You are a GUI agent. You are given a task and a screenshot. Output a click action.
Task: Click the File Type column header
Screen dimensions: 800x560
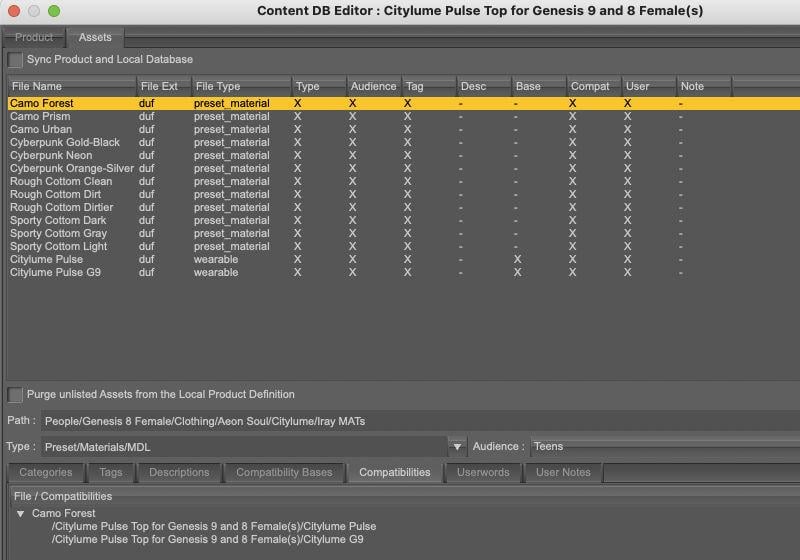click(241, 86)
